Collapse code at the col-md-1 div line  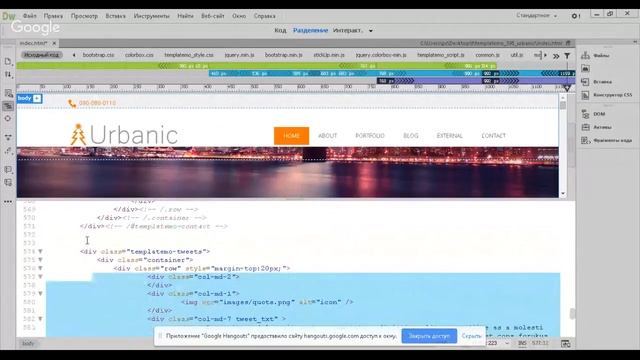coord(40,293)
